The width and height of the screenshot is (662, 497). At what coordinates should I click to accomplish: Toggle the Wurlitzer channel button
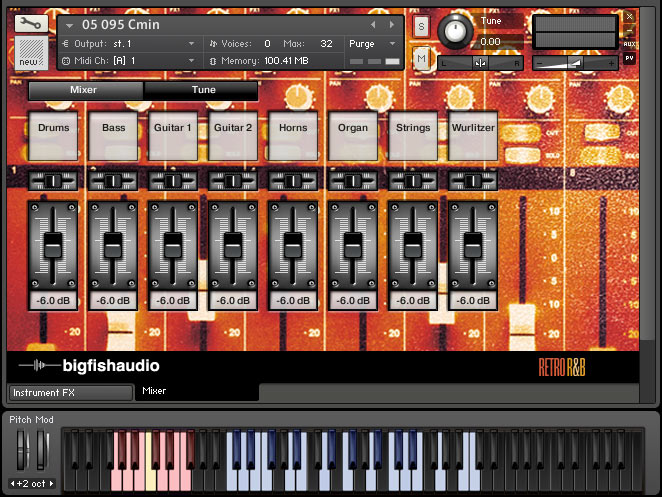[473, 136]
